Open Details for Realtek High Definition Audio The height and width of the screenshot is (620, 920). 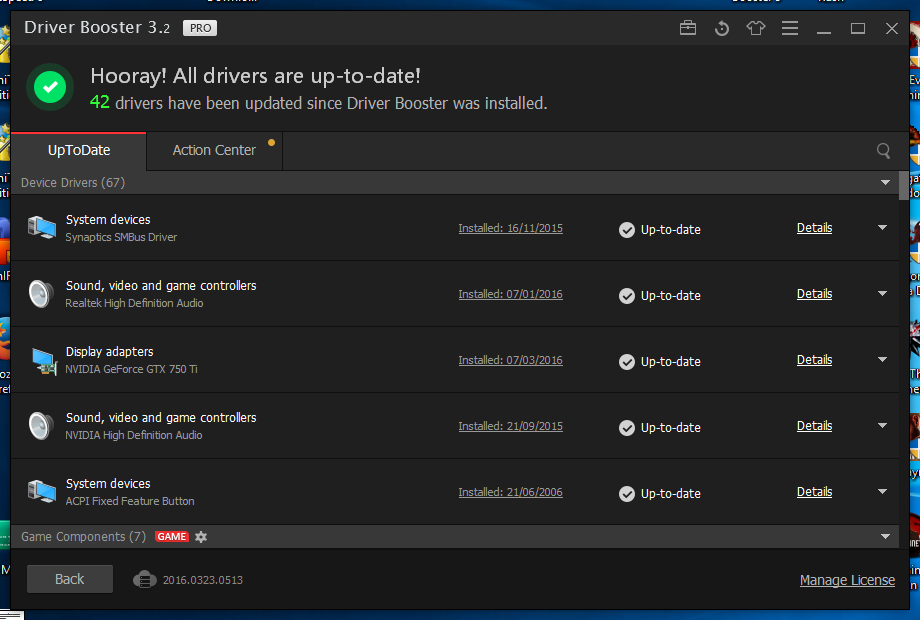(814, 293)
